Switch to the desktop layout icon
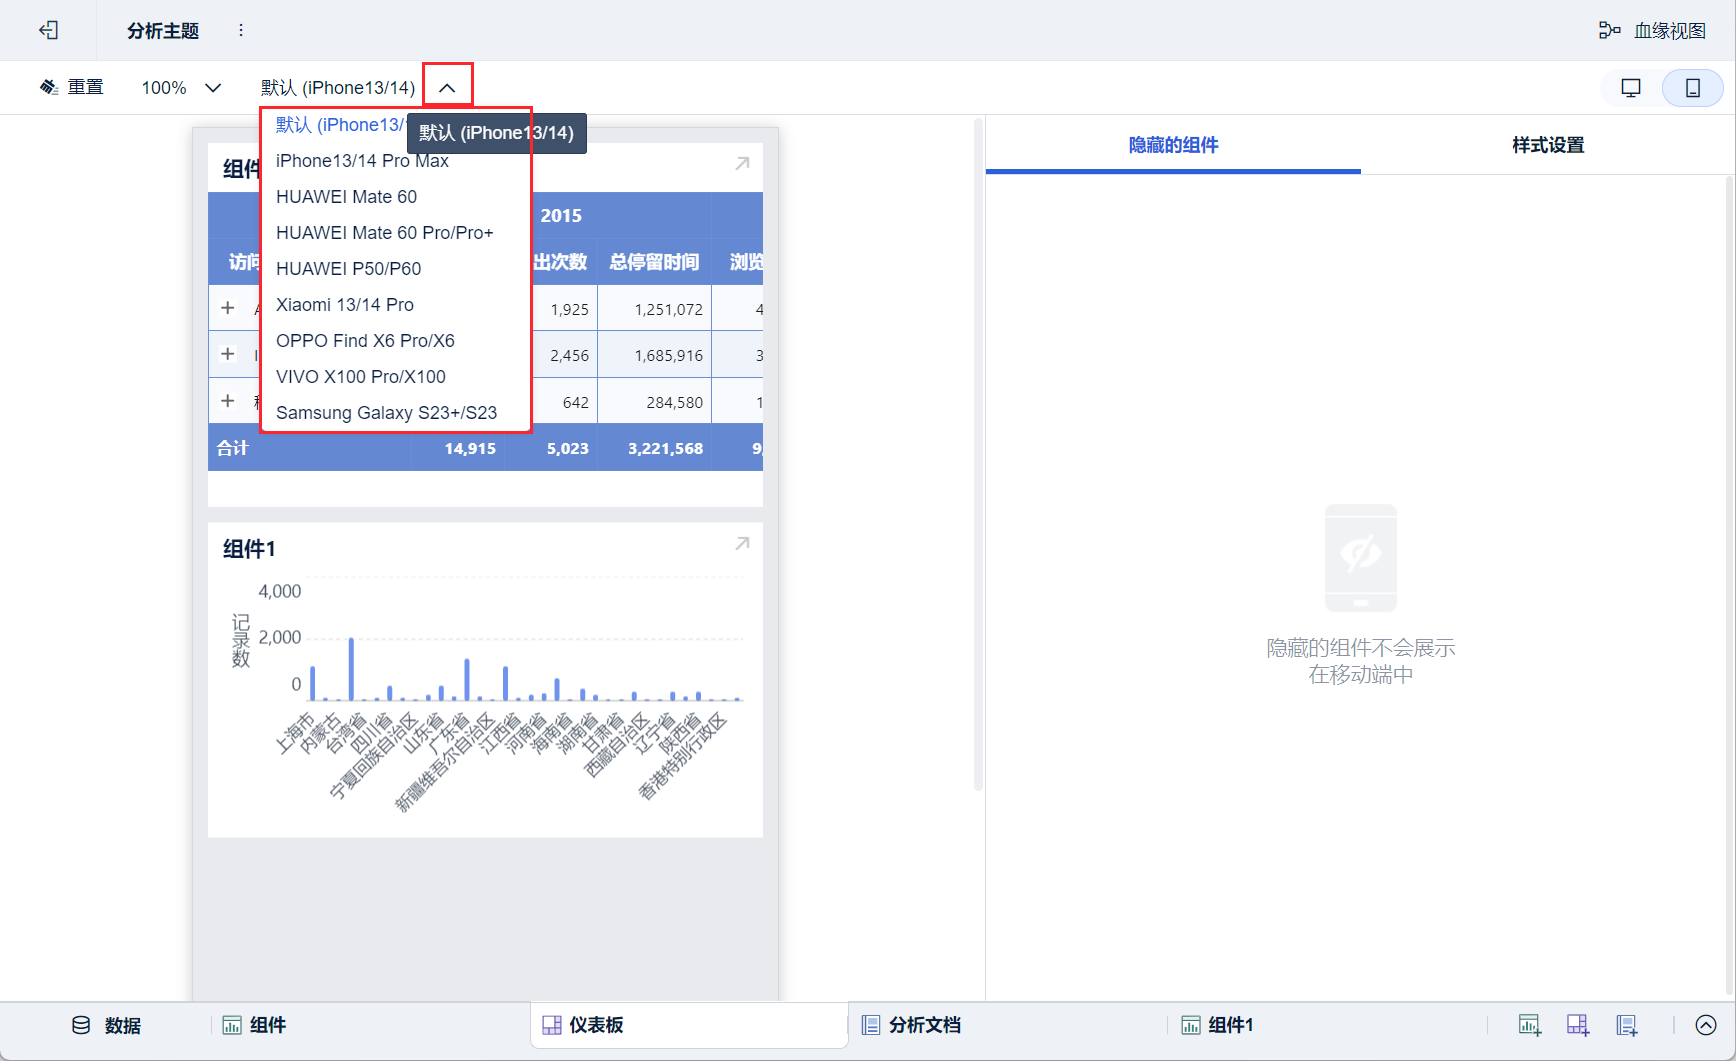The image size is (1736, 1061). 1631,88
